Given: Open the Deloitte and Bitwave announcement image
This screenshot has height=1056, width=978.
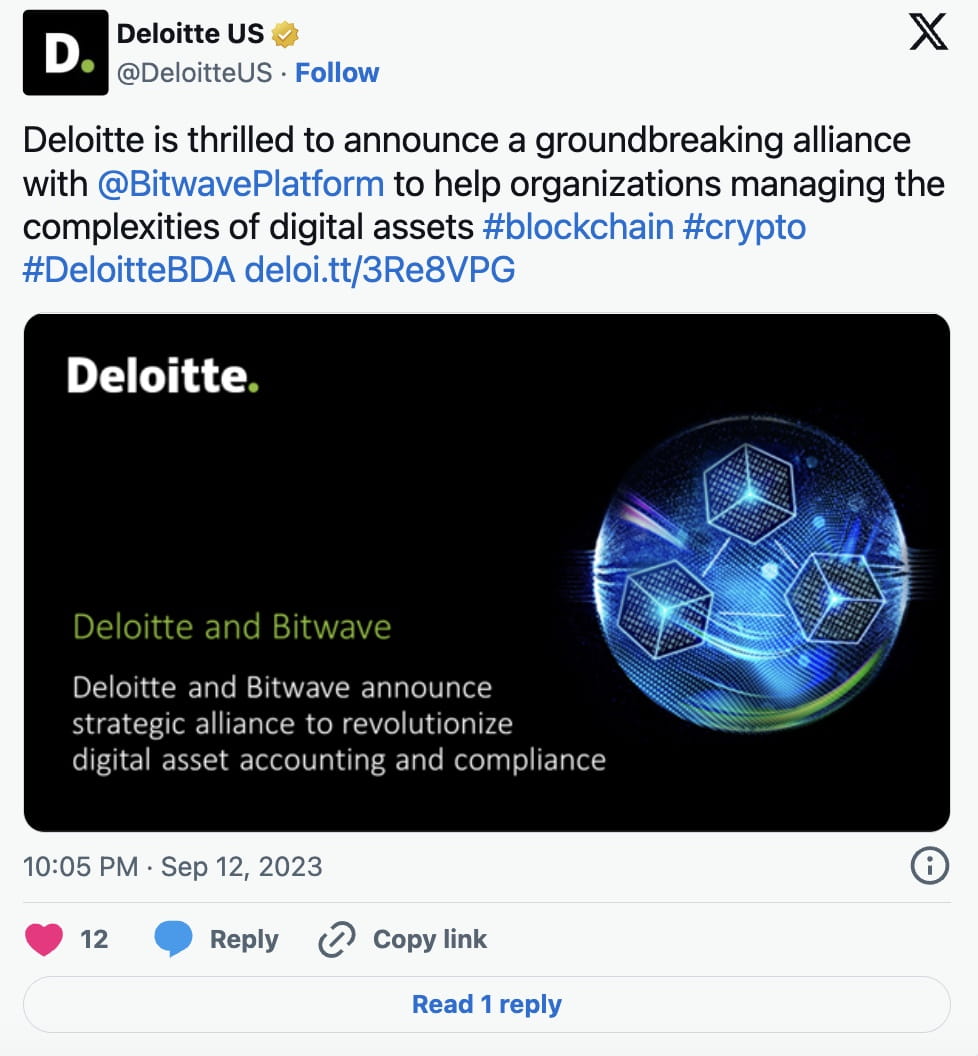Looking at the screenshot, I should point(489,574).
